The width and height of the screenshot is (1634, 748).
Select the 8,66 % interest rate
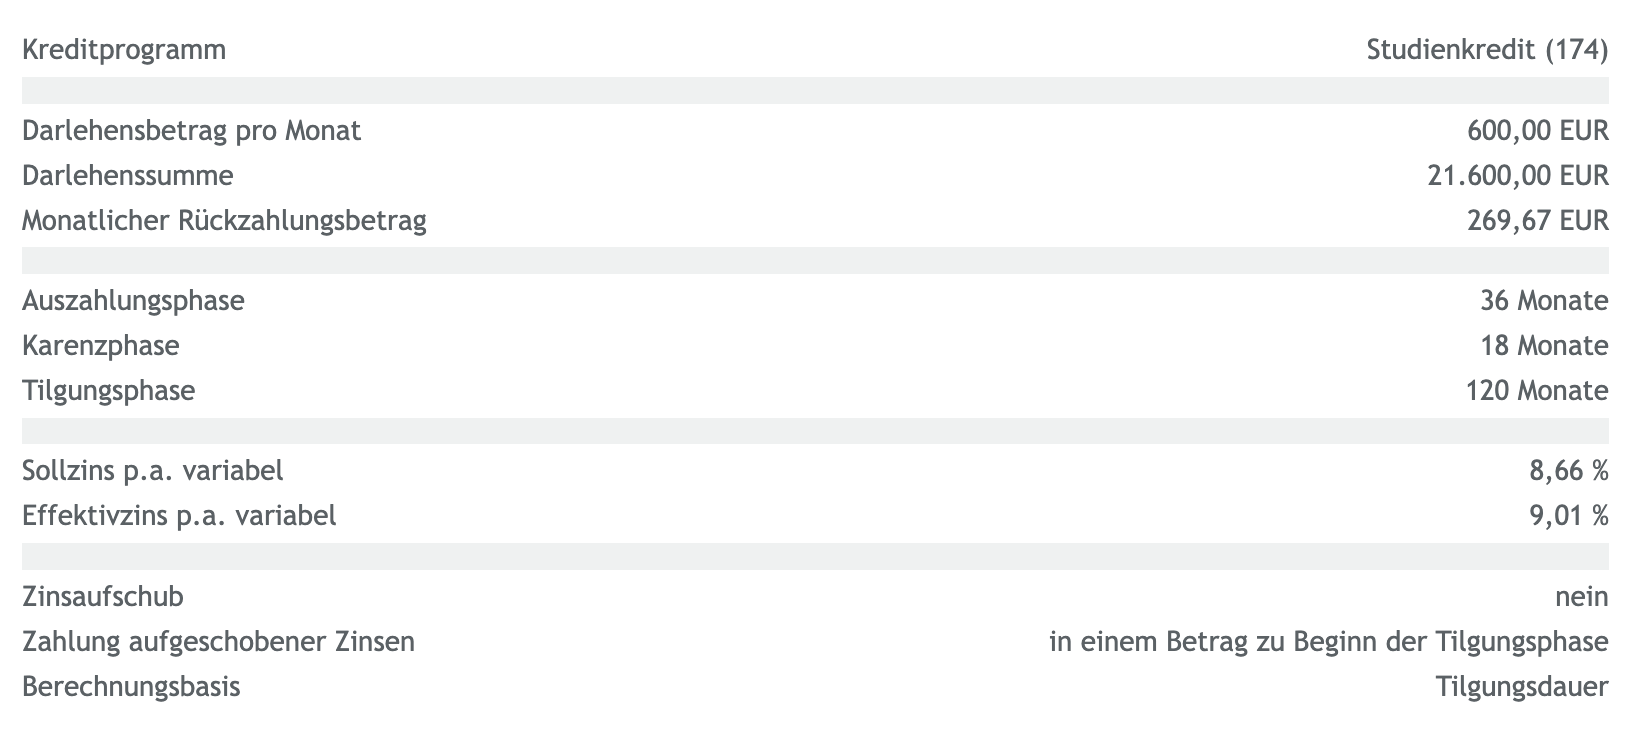coord(1568,470)
